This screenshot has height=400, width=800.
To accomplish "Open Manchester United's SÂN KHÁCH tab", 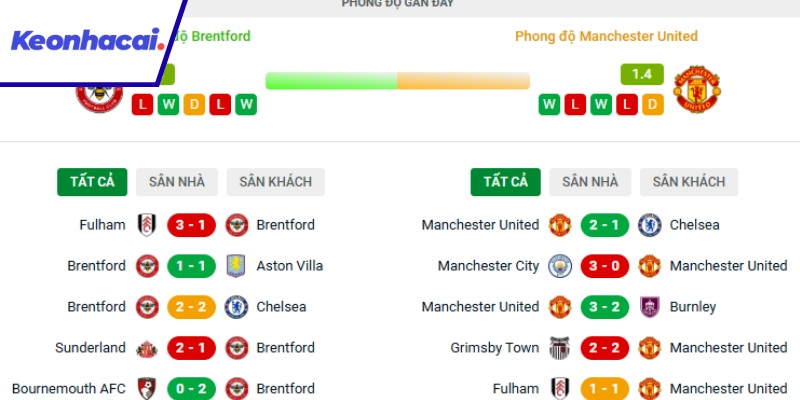I will pyautogui.click(x=689, y=182).
